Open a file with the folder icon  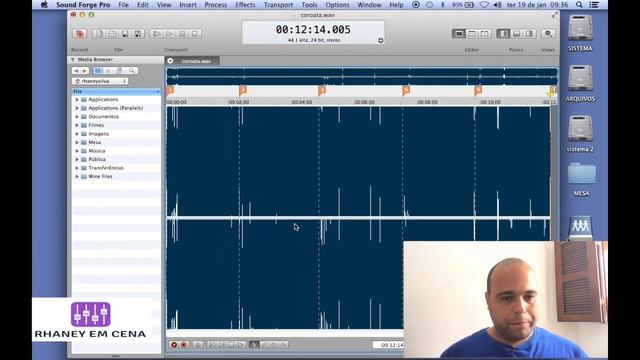pyautogui.click(x=112, y=34)
